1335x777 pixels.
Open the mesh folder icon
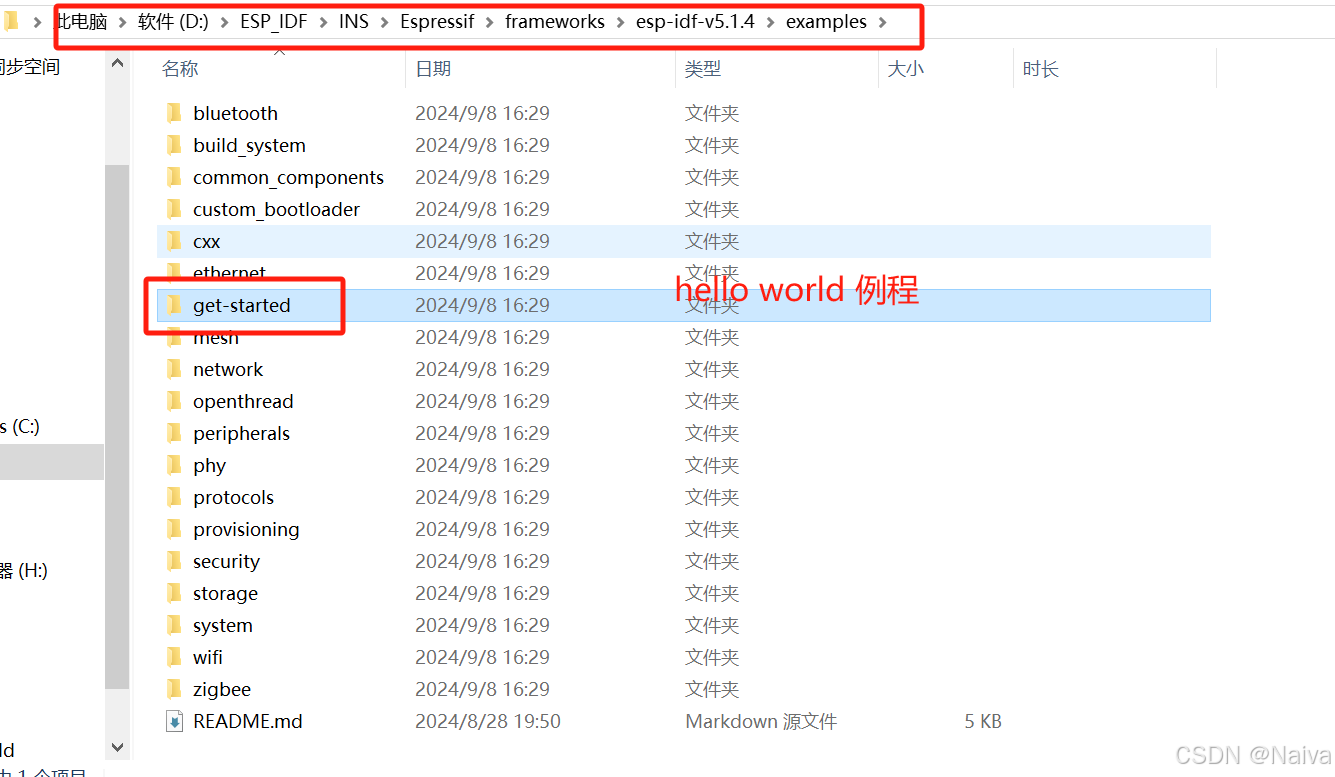click(x=174, y=337)
